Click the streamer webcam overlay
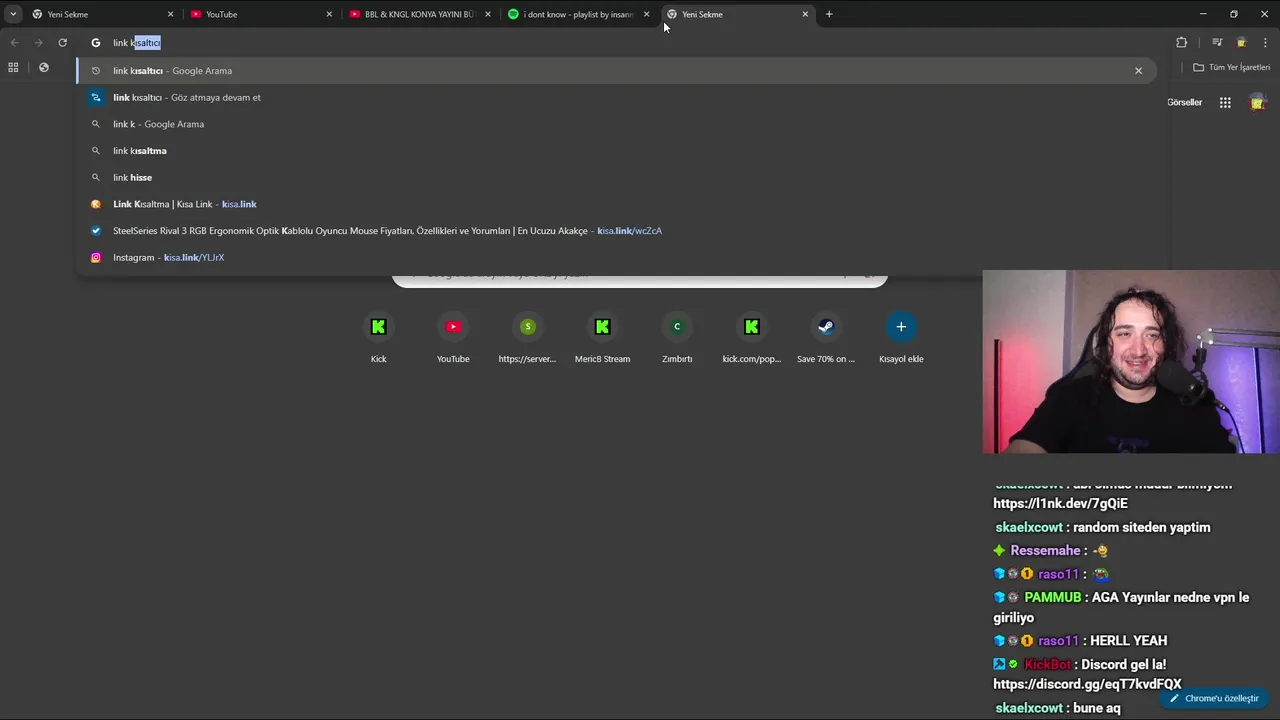The width and height of the screenshot is (1280, 720). pos(1131,362)
